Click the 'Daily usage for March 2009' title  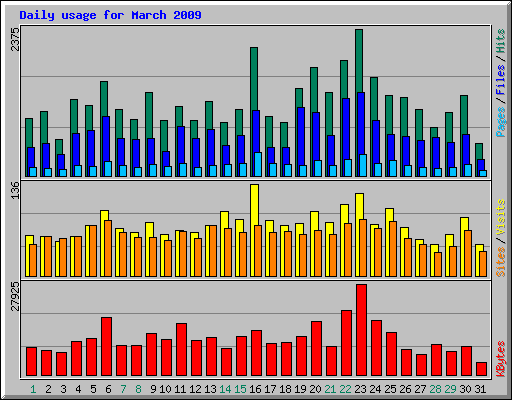(110, 15)
